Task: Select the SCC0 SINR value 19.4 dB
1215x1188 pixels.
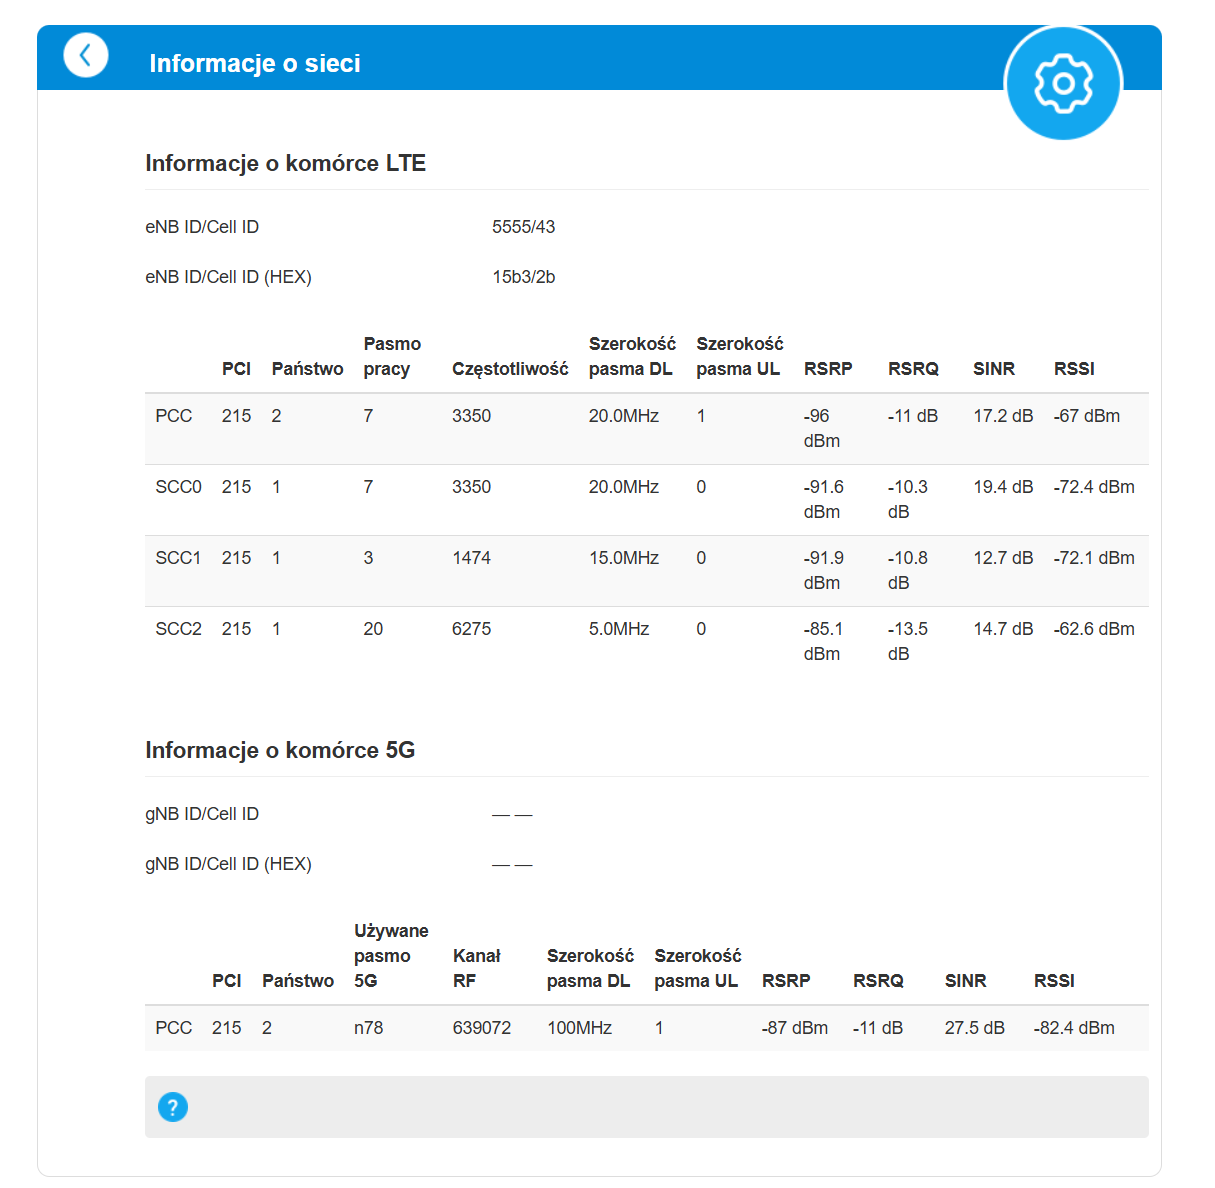Action: tap(1003, 487)
